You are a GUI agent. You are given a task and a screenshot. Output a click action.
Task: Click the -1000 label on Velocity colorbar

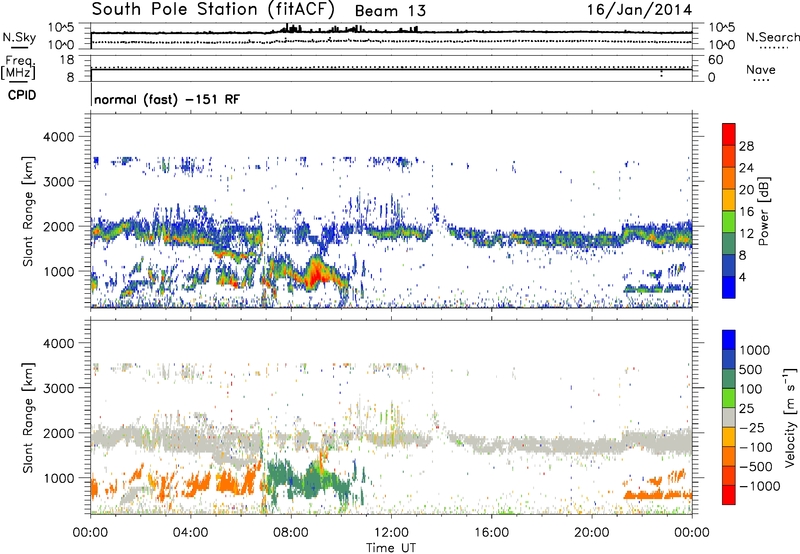point(759,486)
